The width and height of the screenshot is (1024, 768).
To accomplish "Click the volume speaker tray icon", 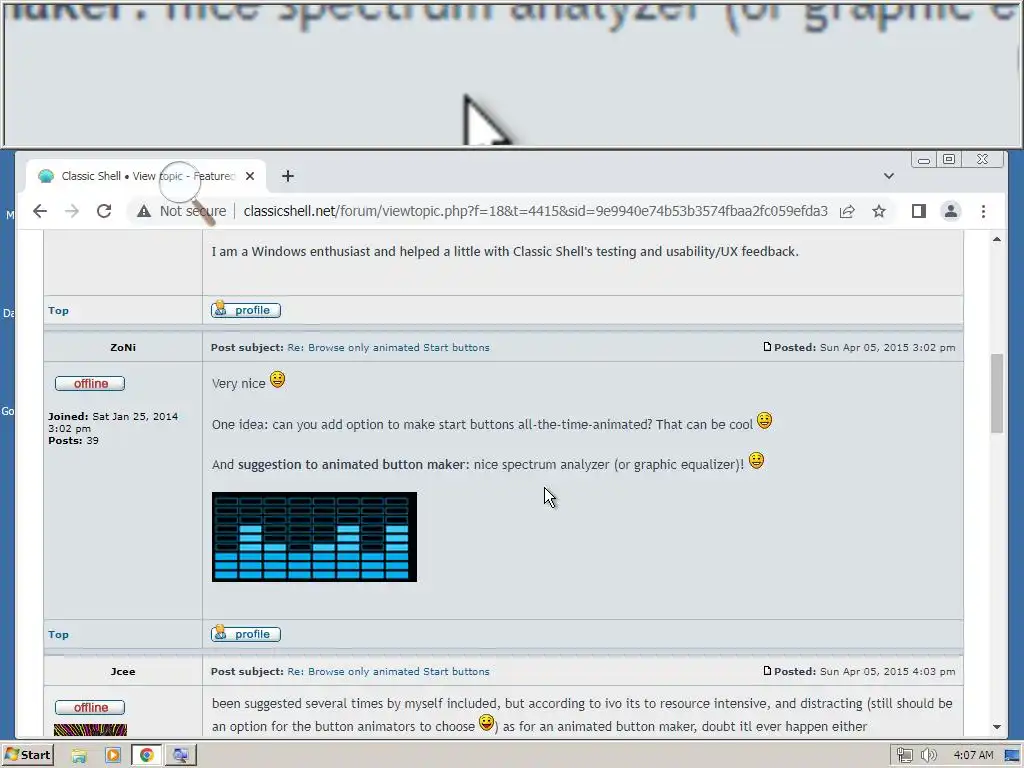I will (x=928, y=756).
